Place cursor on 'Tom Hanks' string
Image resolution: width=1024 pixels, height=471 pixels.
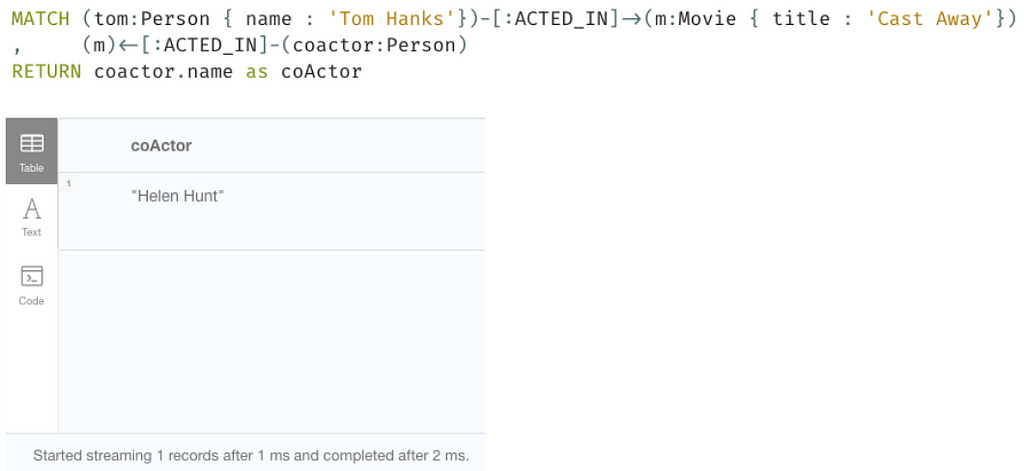pos(397,18)
